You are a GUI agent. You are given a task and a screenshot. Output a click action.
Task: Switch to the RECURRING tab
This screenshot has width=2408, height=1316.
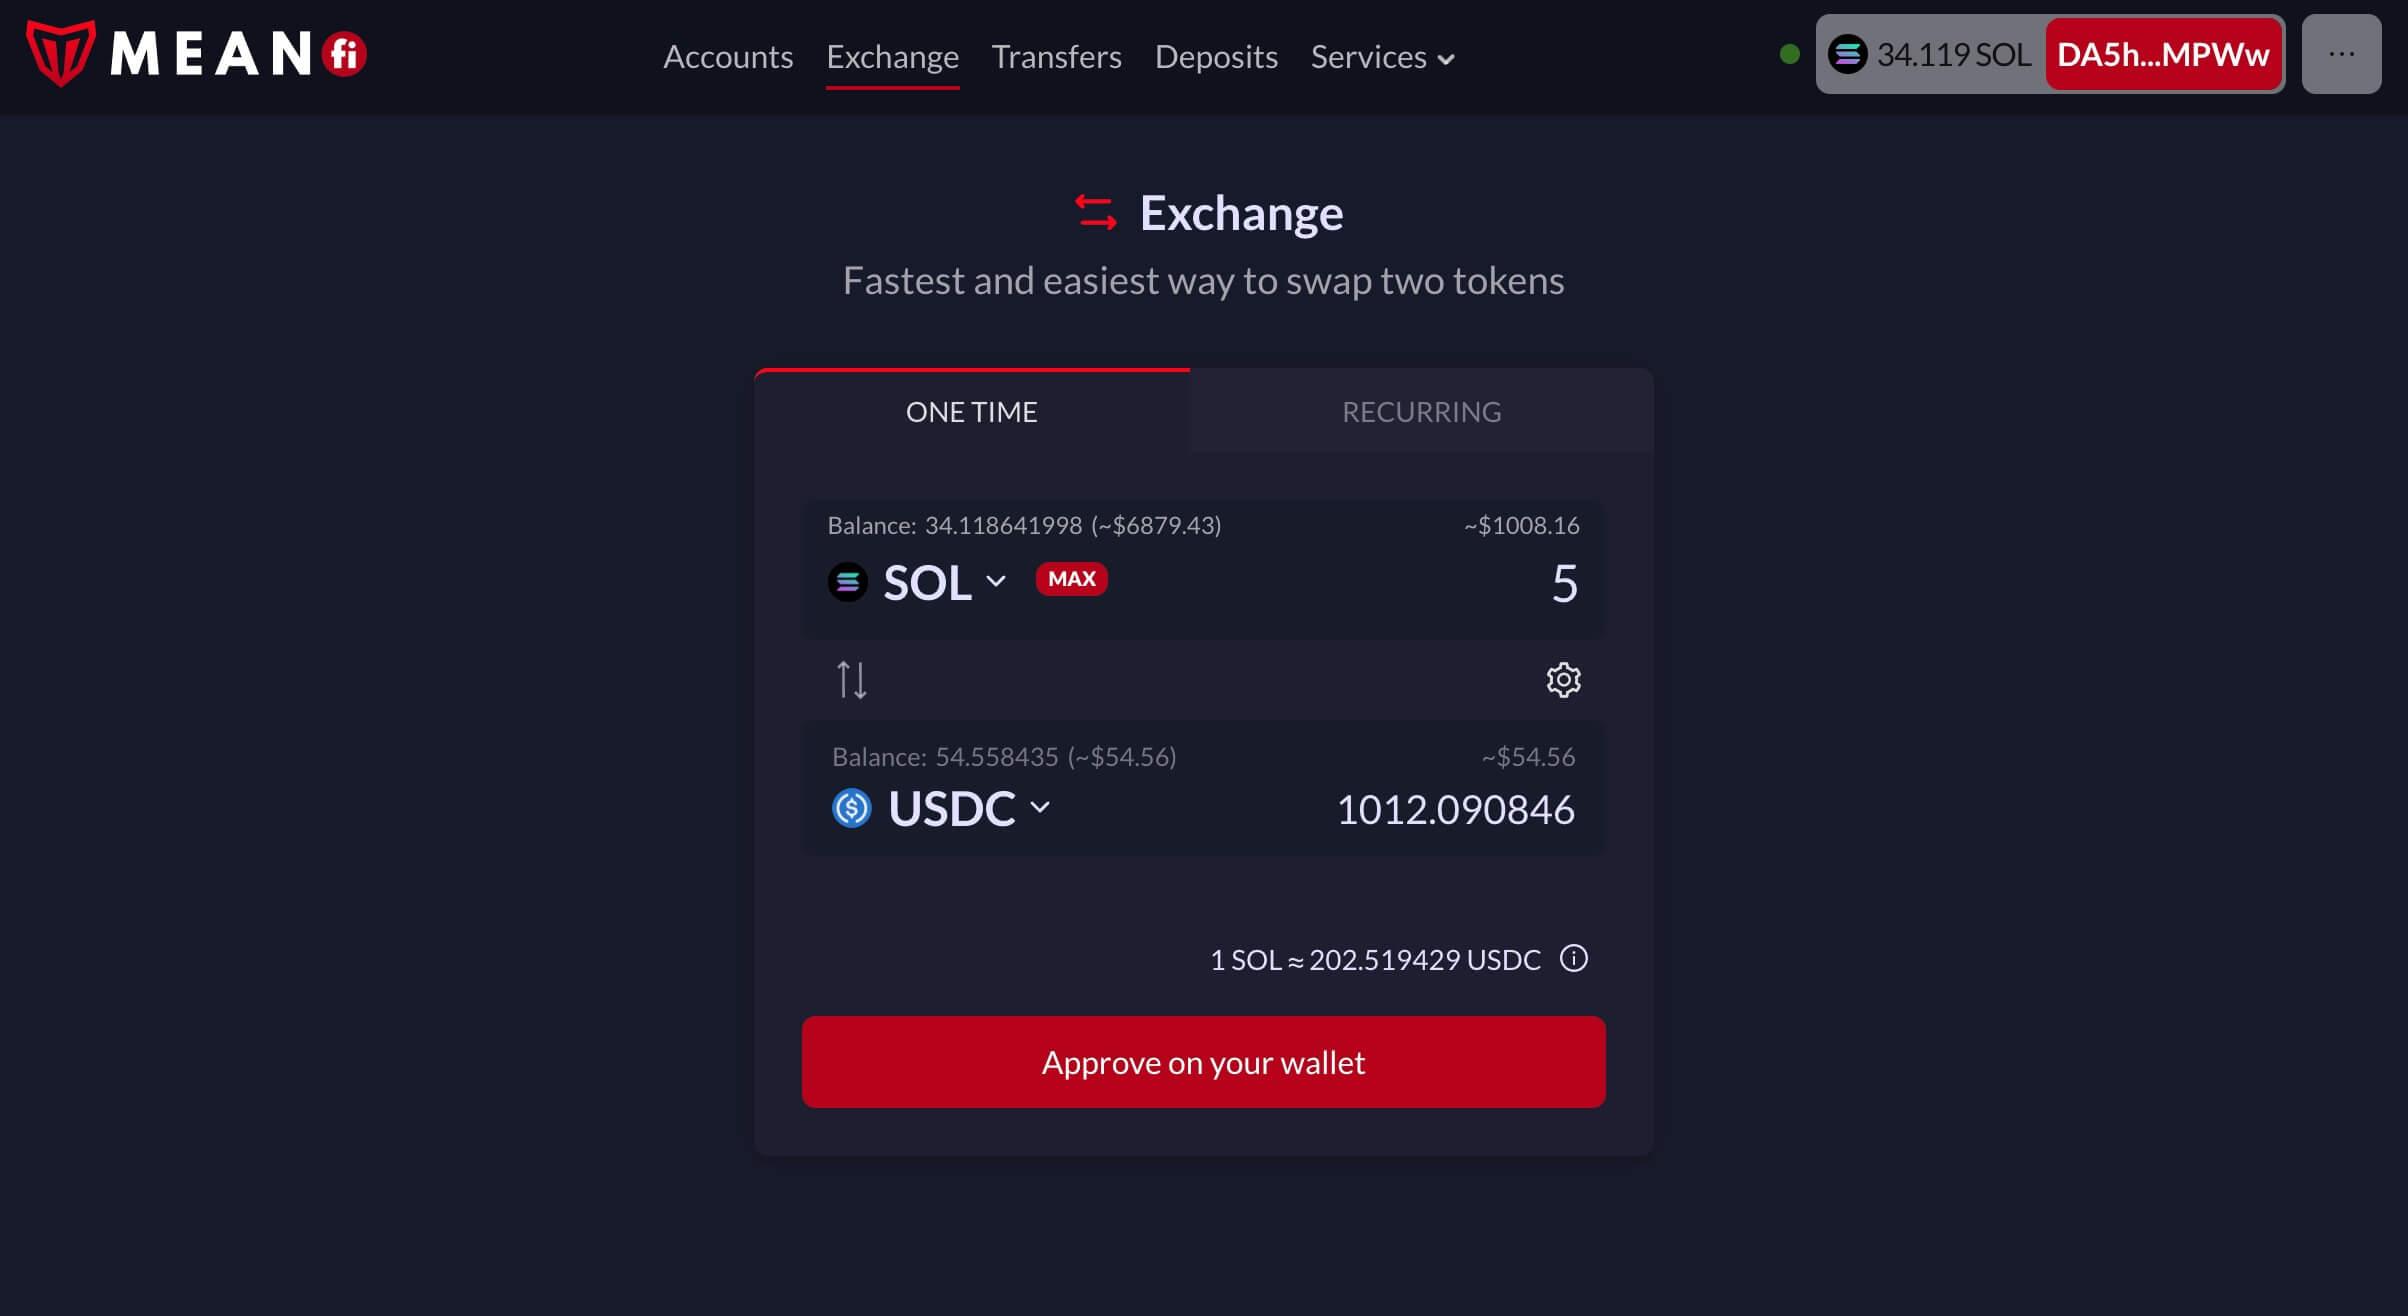[x=1421, y=411]
